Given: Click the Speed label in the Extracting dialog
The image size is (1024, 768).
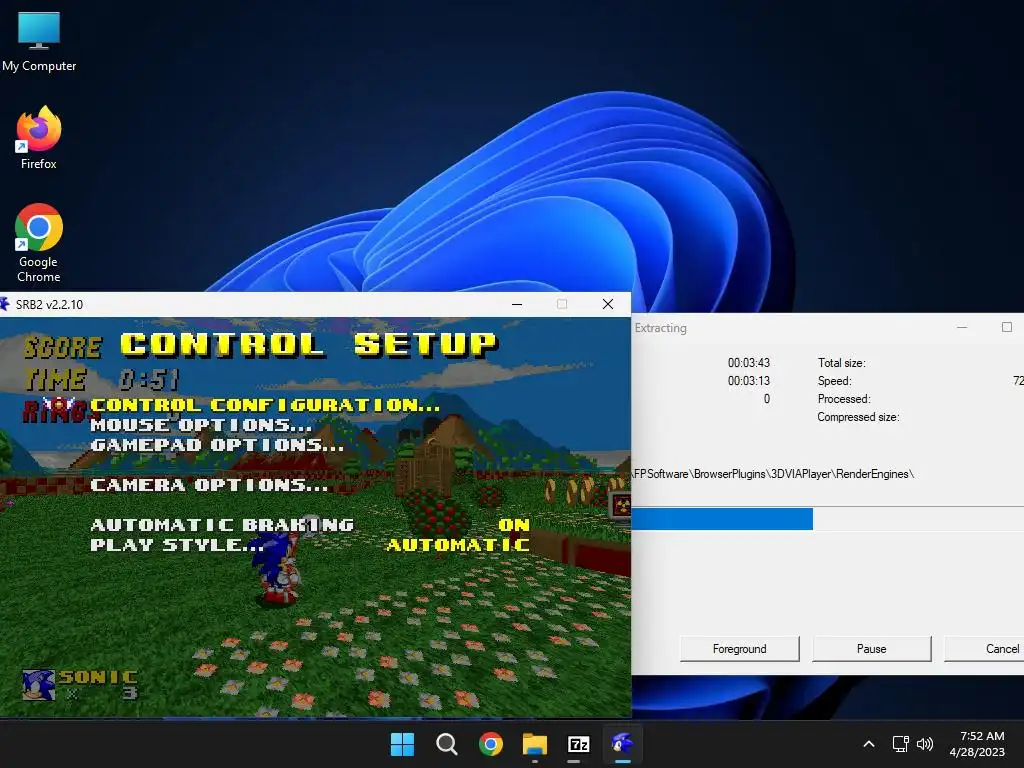Looking at the screenshot, I should (834, 381).
